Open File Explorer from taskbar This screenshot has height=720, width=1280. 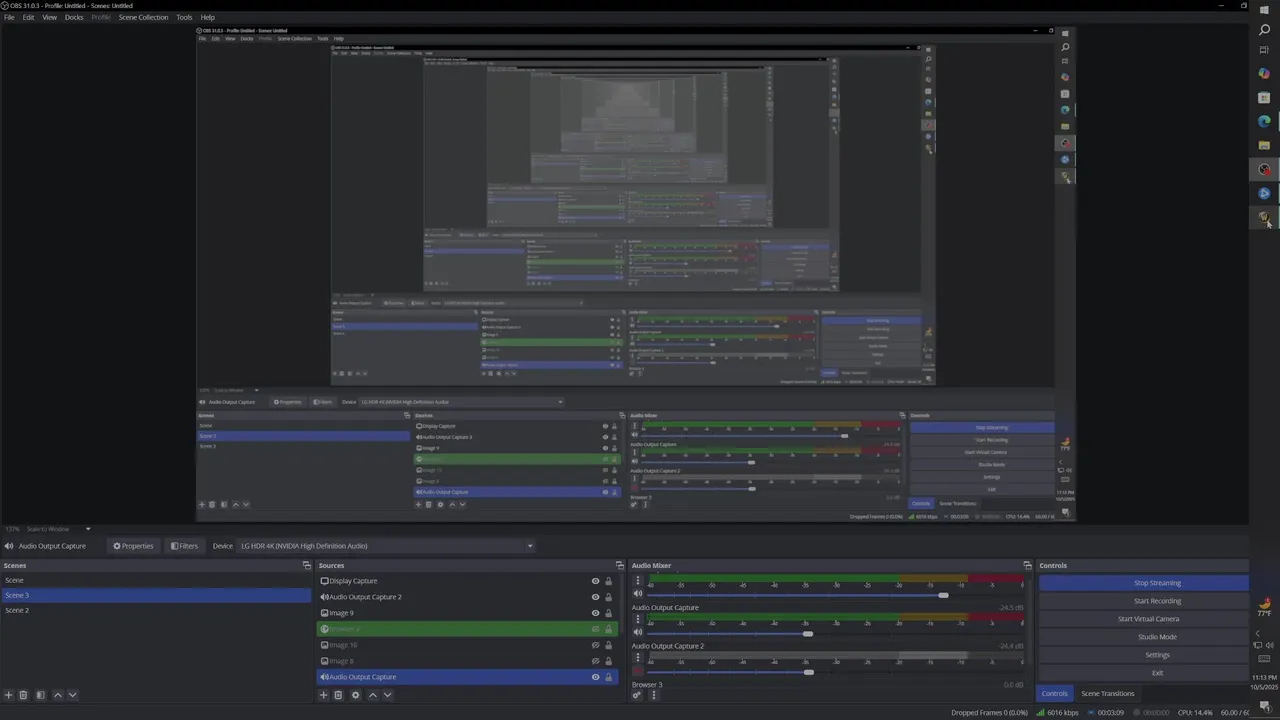[1264, 145]
